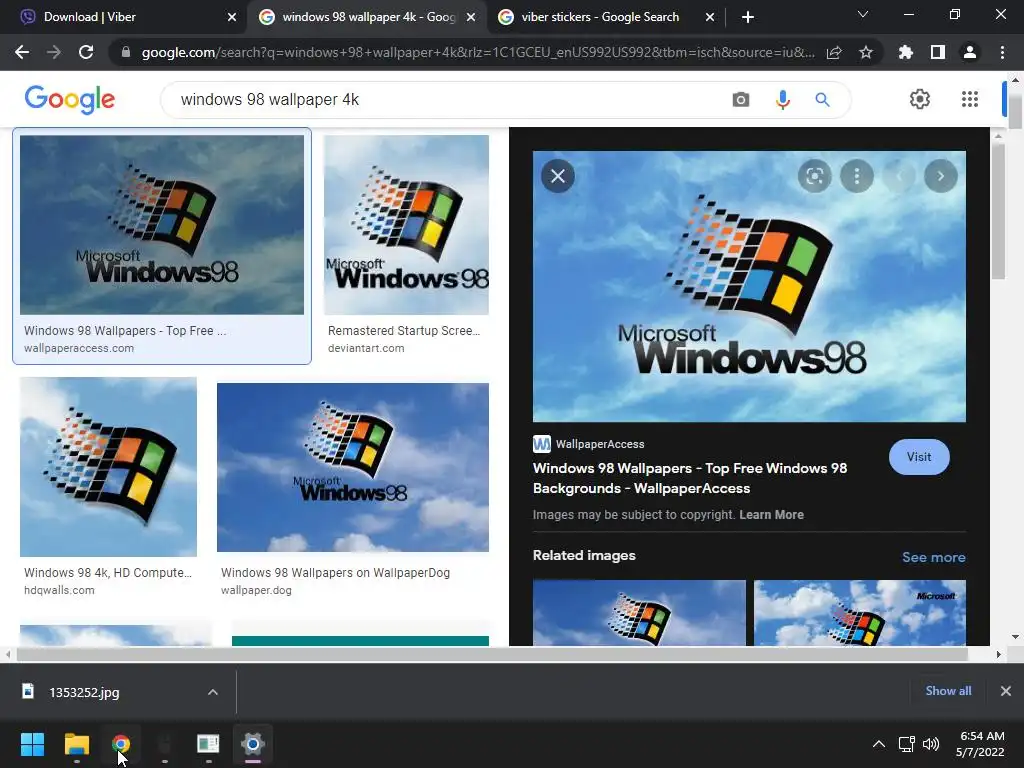Open Google apps grid
Viewport: 1024px width, 768px height.
pyautogui.click(x=970, y=99)
